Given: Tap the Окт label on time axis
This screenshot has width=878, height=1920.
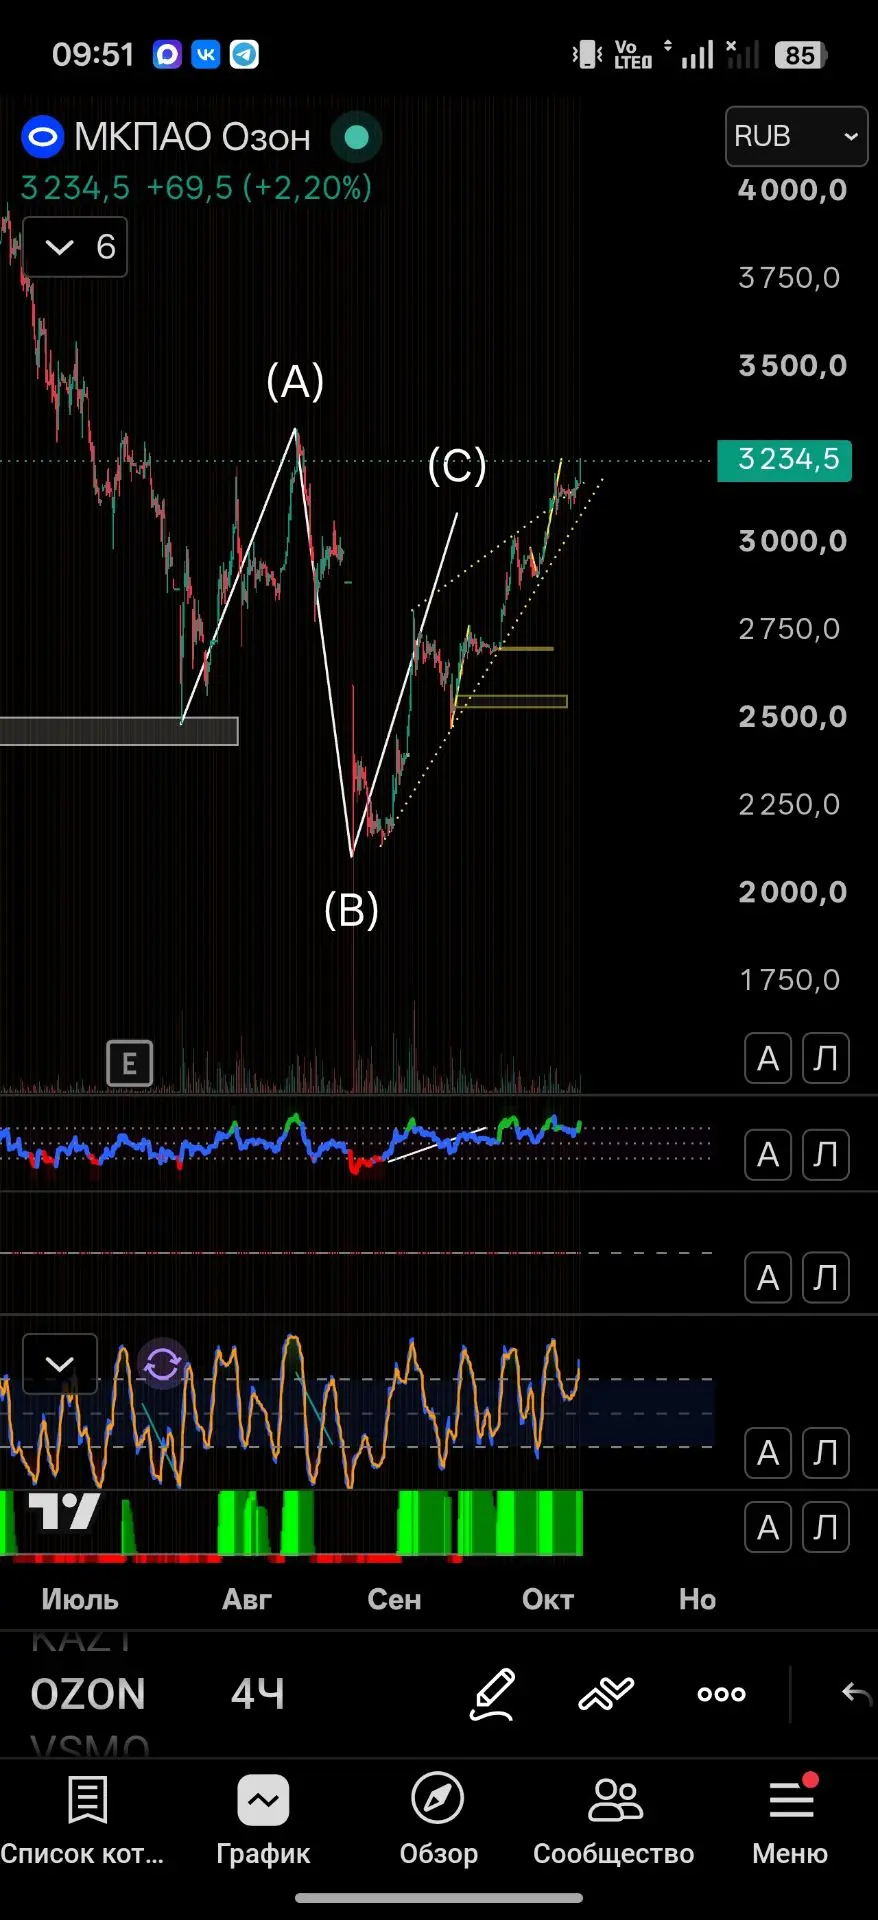Looking at the screenshot, I should 548,1600.
